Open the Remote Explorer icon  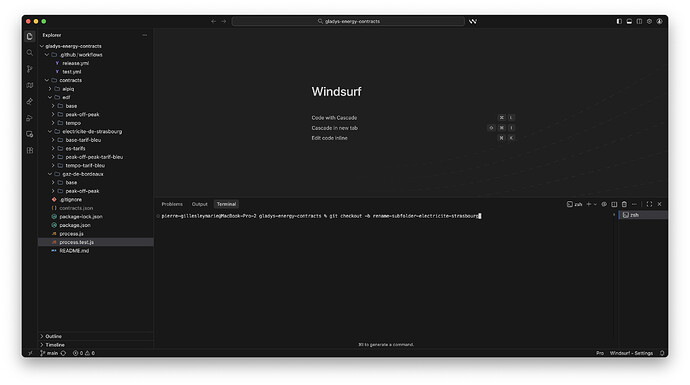[x=29, y=134]
